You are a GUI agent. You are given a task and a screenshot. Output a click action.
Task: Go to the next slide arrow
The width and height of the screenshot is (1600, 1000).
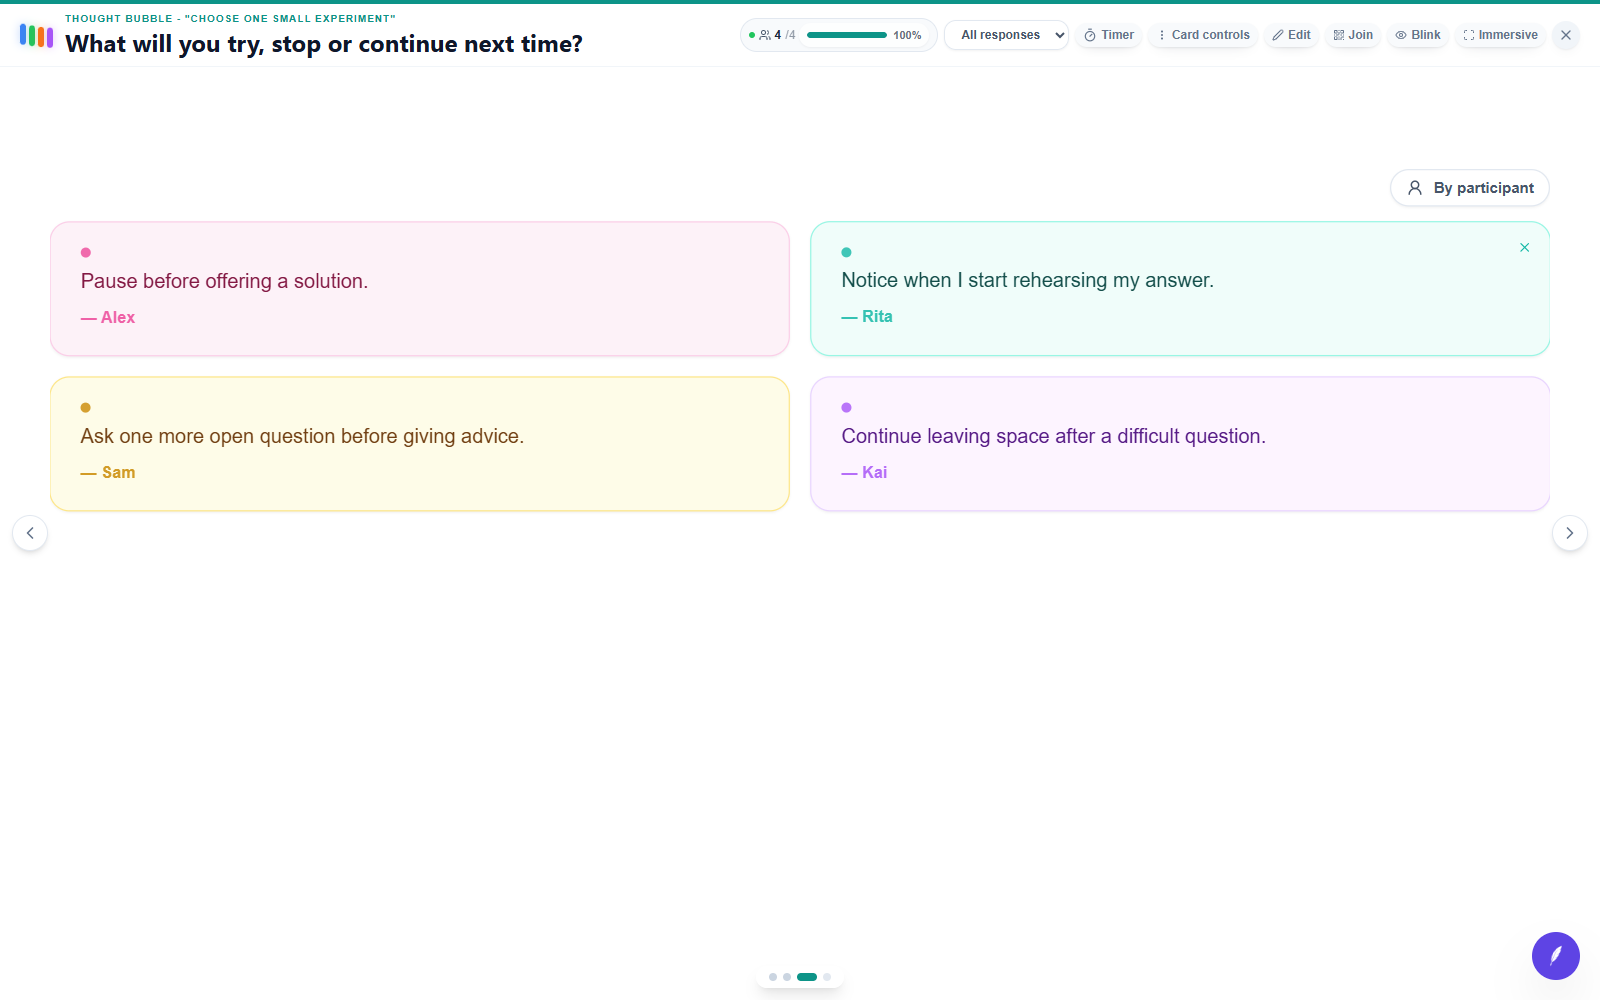(x=1570, y=533)
